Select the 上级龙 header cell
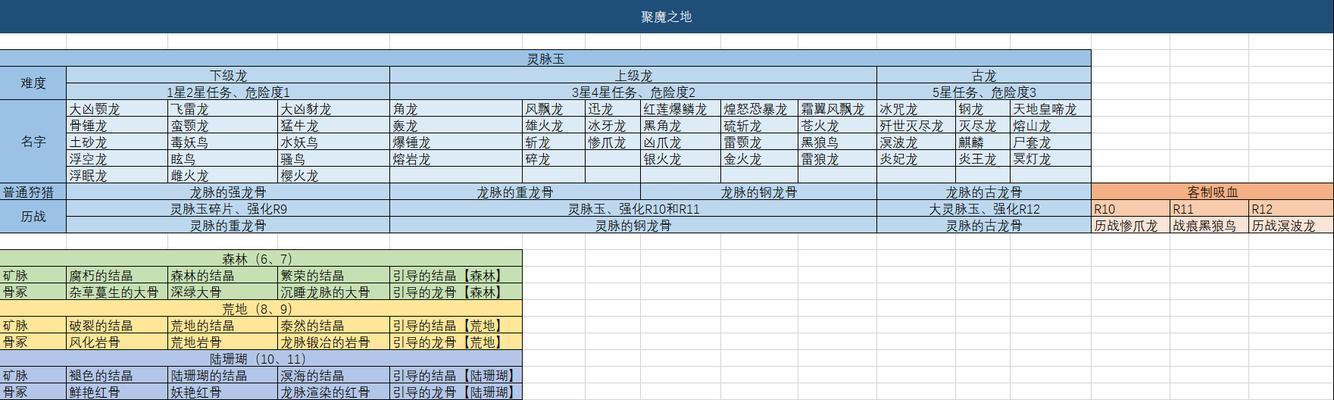 coord(633,75)
